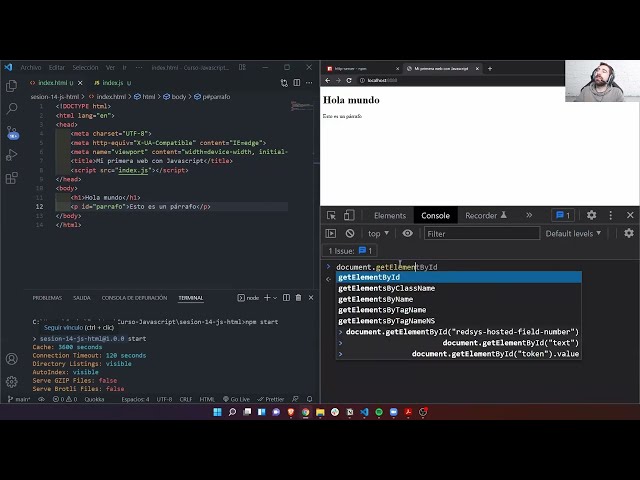
Task: Change language mode via HTML status
Action: pos(207,399)
